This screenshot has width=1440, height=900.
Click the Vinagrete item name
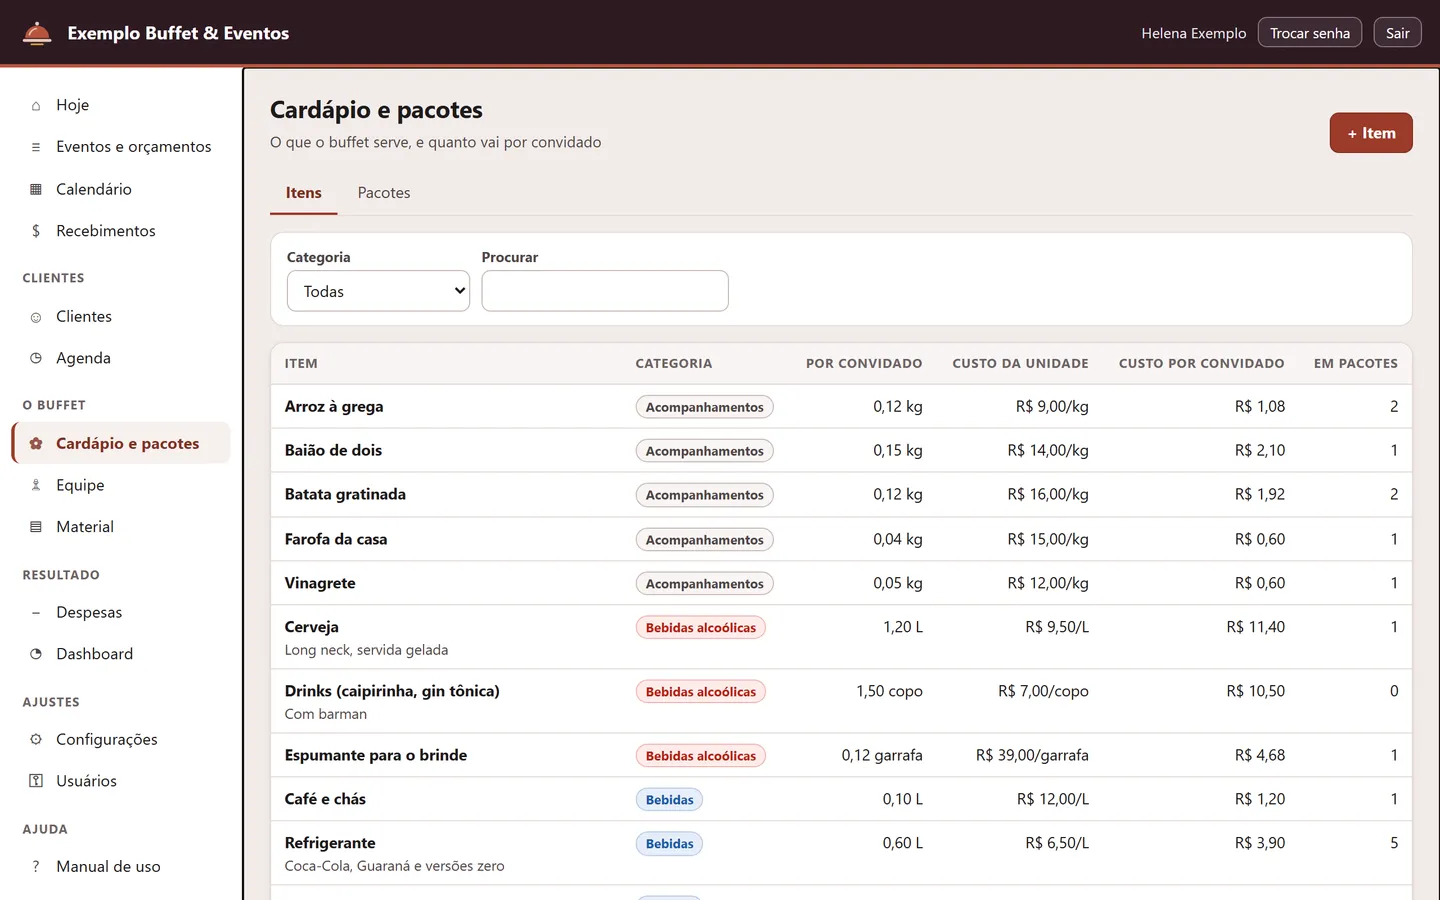coord(320,583)
